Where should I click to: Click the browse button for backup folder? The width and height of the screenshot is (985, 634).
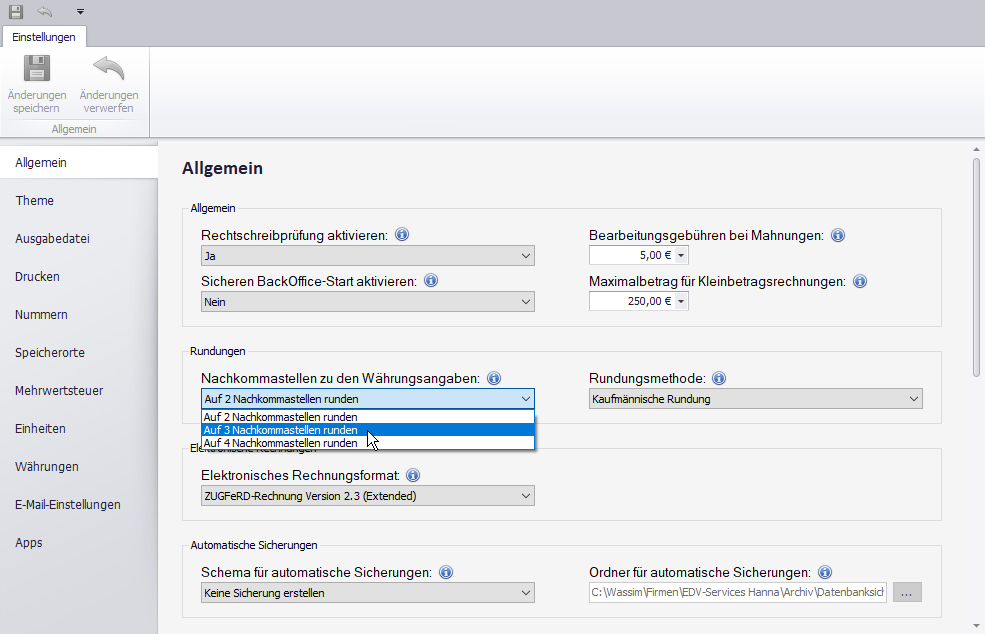tap(907, 593)
